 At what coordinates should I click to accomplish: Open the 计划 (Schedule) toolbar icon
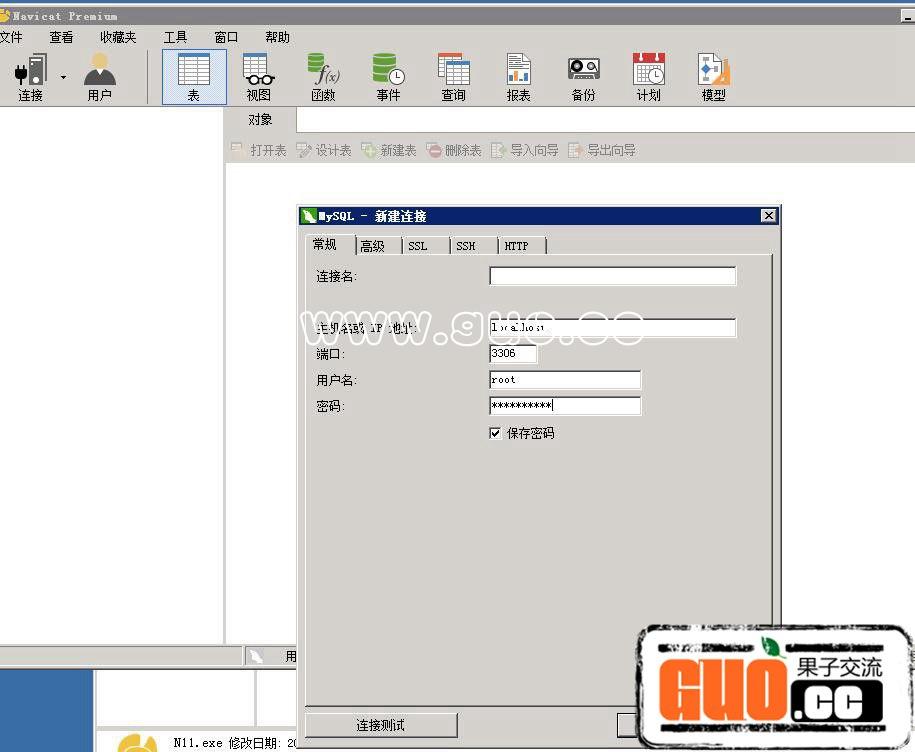[648, 76]
